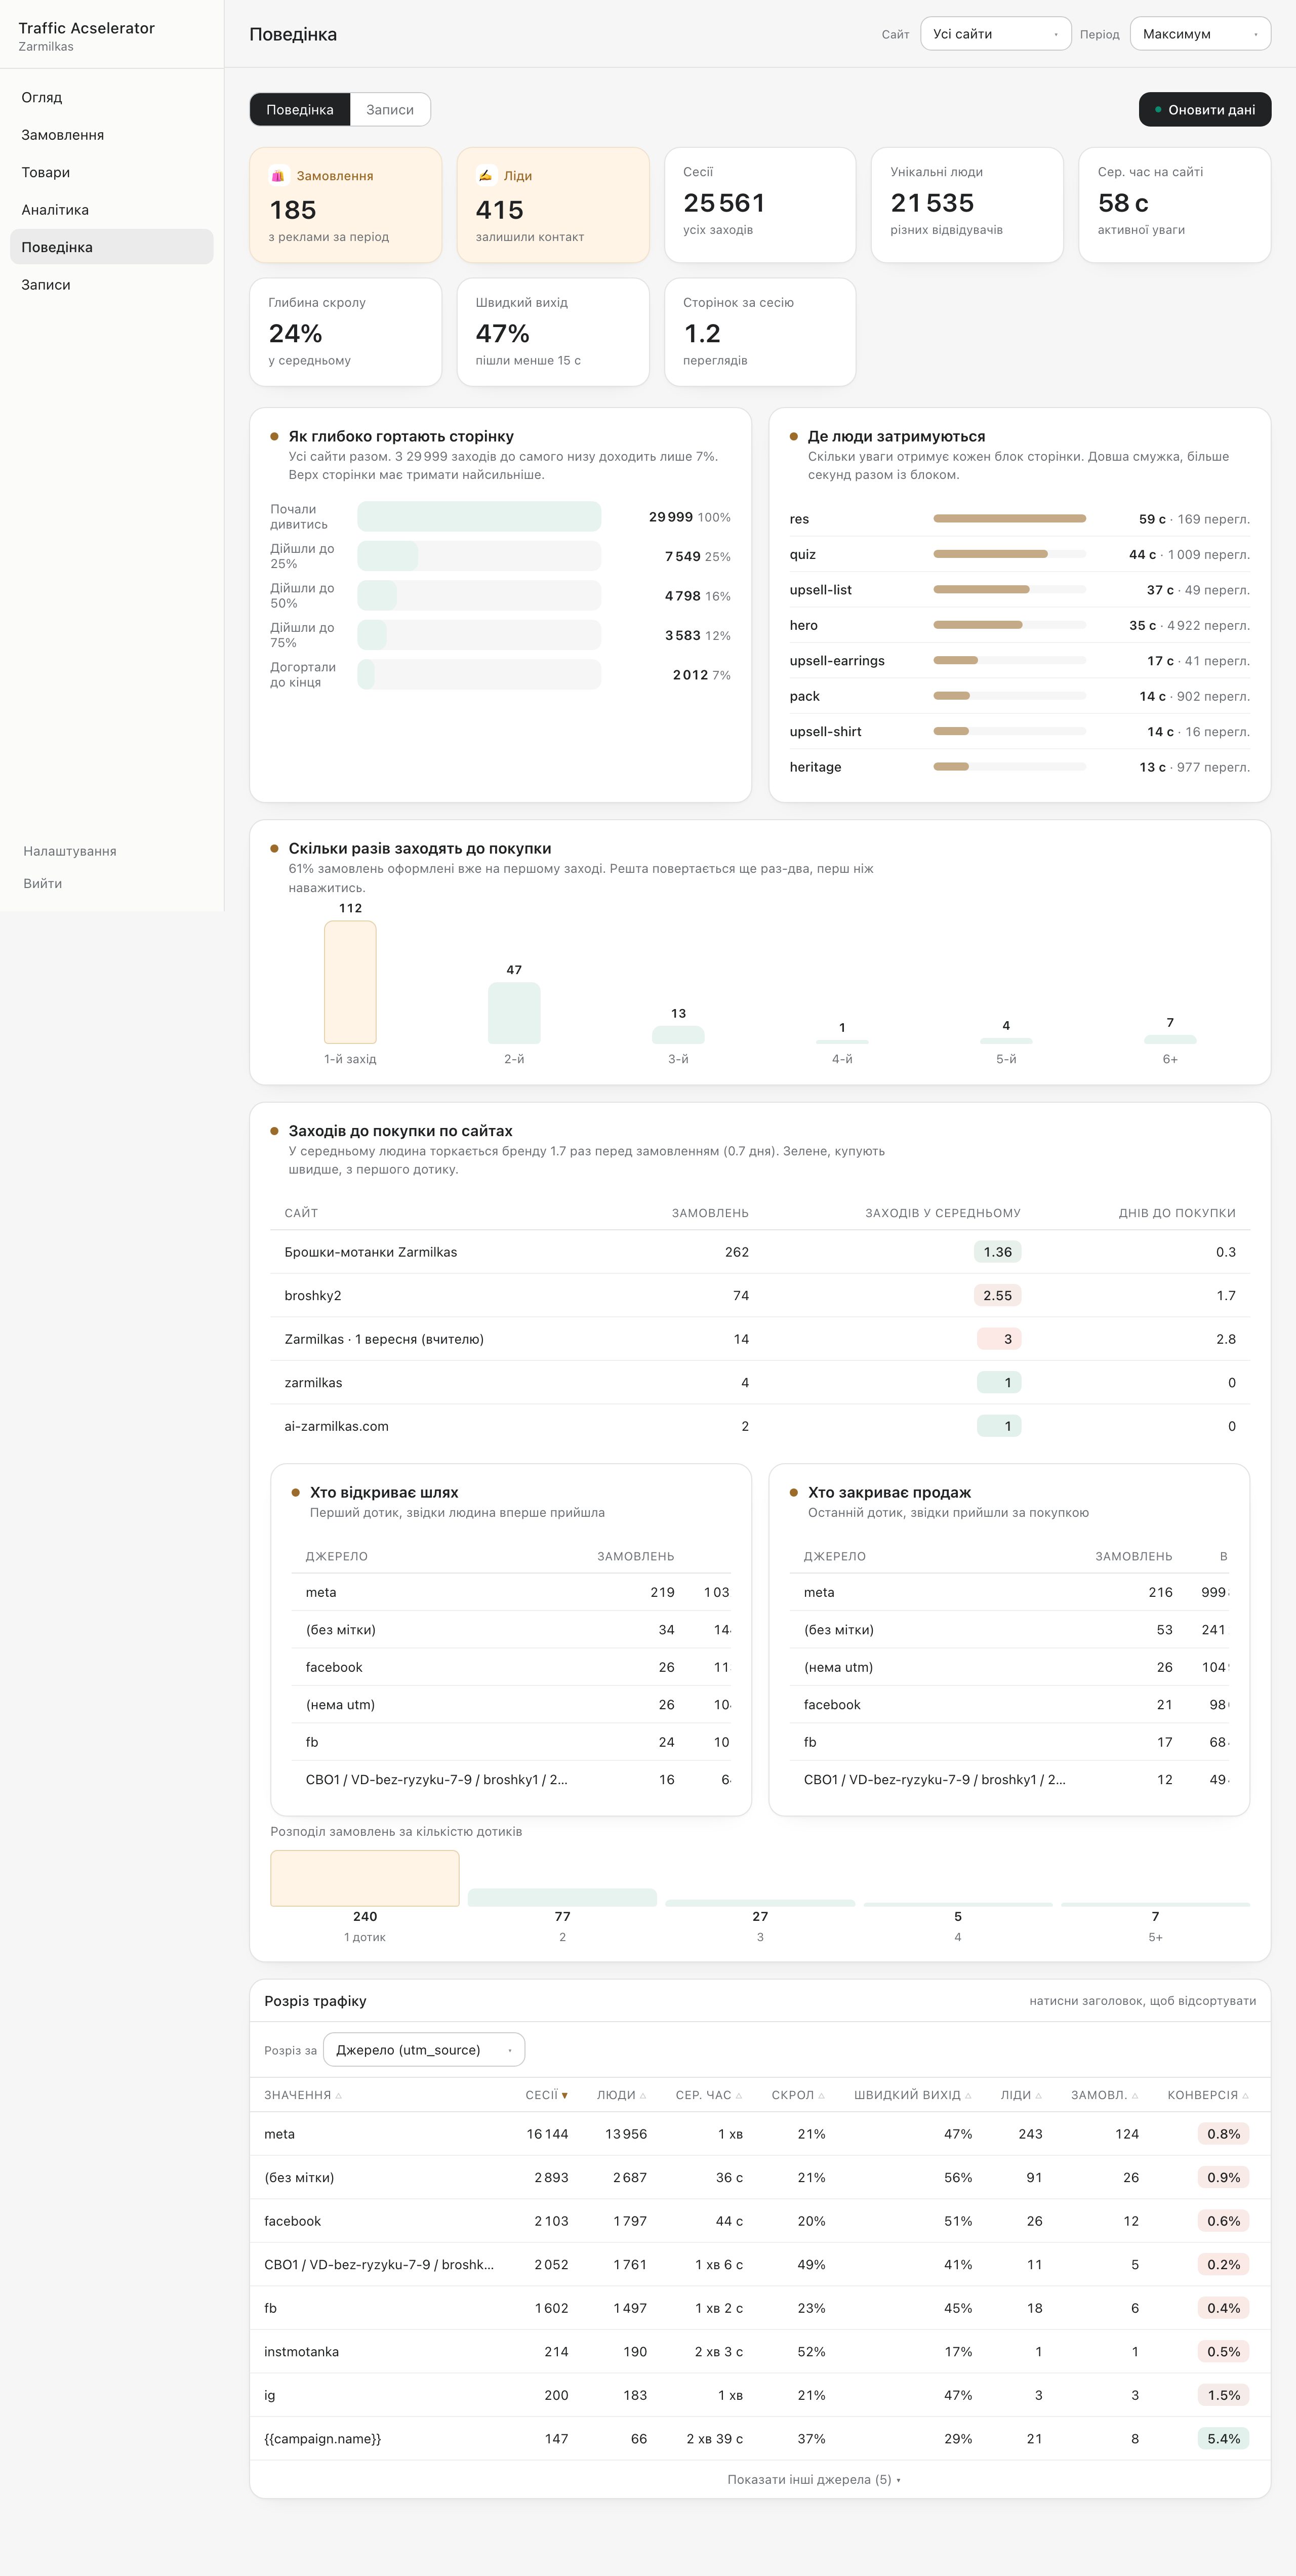1296x2576 pixels.
Task: Click the Брошки-мотанки Zarmilkas site row
Action: [x=760, y=1252]
